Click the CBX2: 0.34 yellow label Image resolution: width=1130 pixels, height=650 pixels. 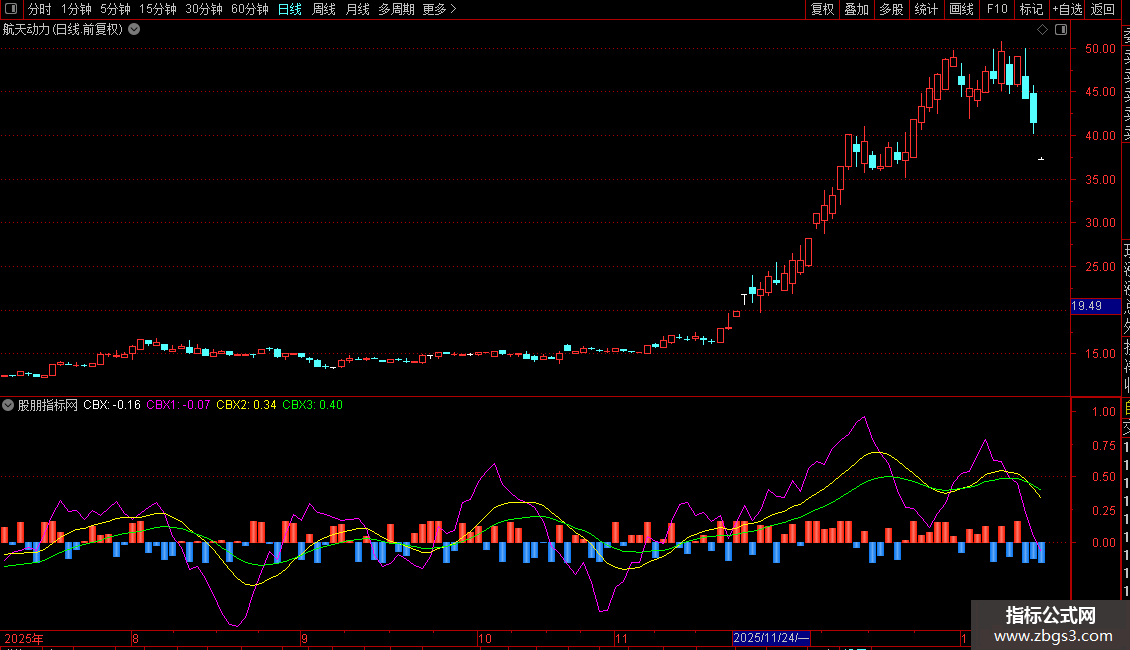(x=246, y=405)
